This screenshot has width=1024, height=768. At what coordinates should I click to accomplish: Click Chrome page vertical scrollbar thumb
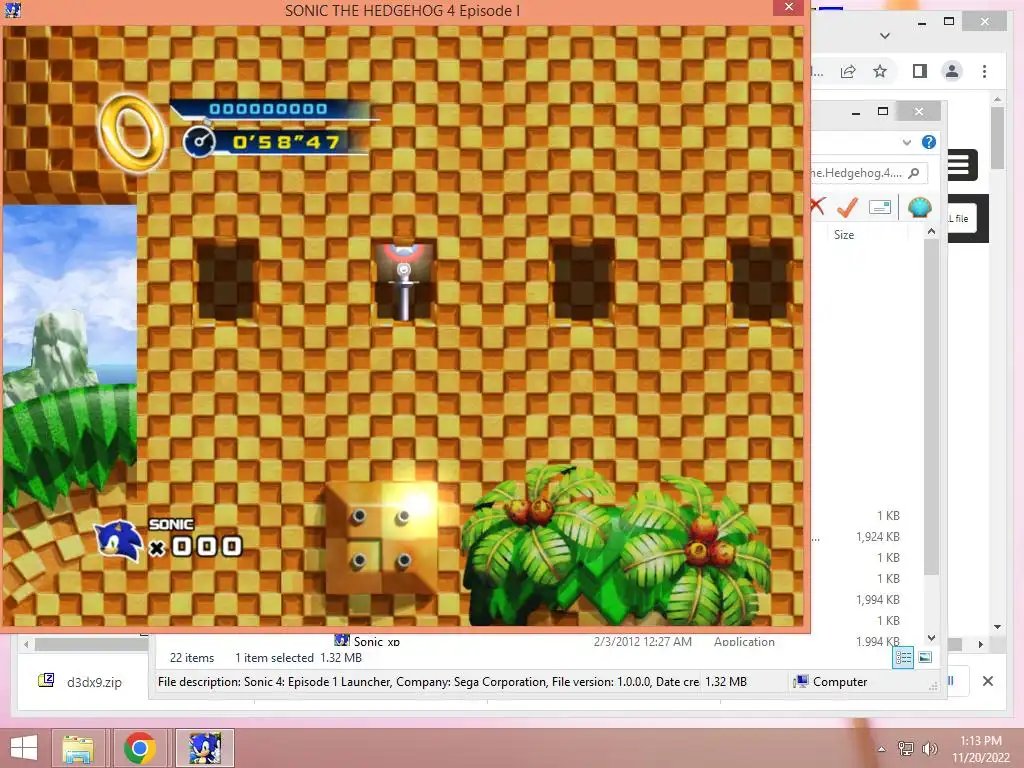997,138
